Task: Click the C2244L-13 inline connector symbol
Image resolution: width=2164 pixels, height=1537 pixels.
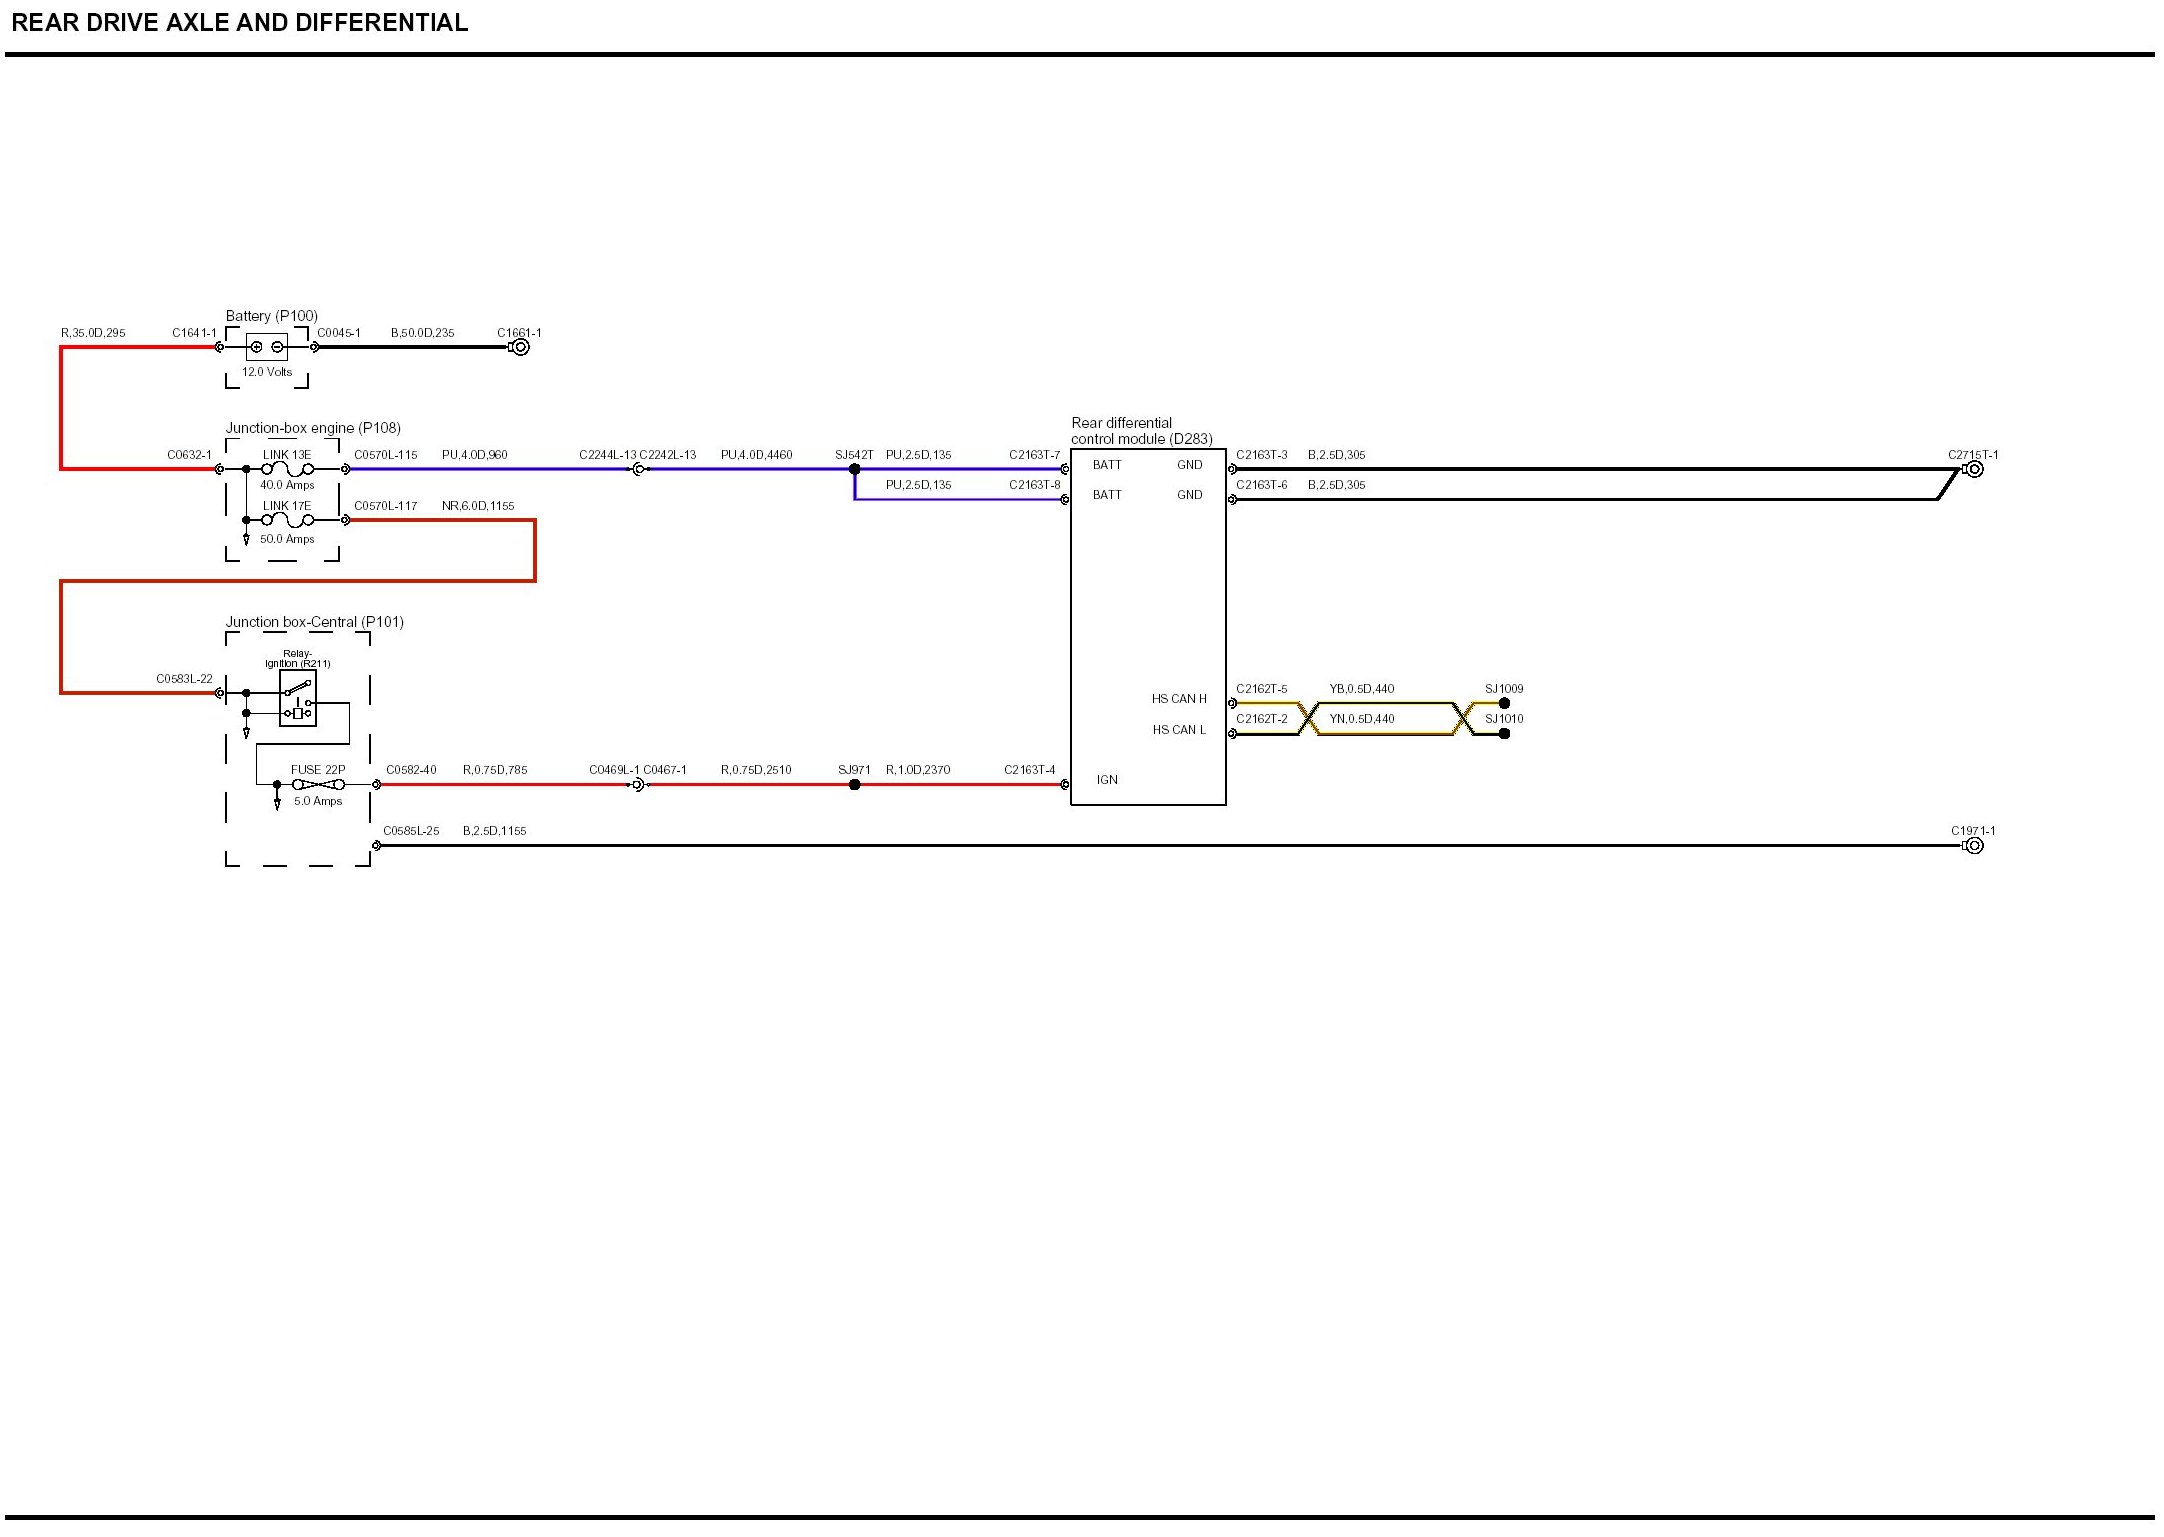Action: [x=638, y=469]
